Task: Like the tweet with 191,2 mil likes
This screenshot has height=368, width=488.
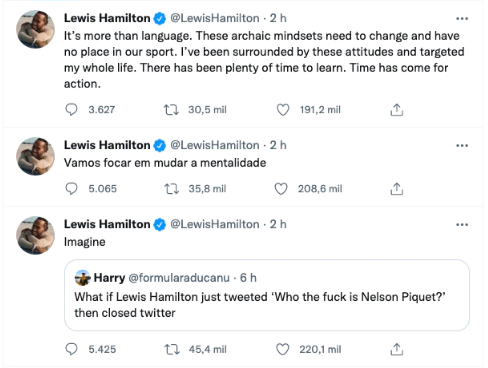Action: coord(283,110)
